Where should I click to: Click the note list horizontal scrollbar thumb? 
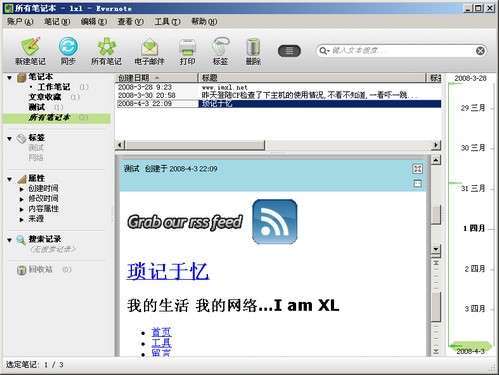195,145
